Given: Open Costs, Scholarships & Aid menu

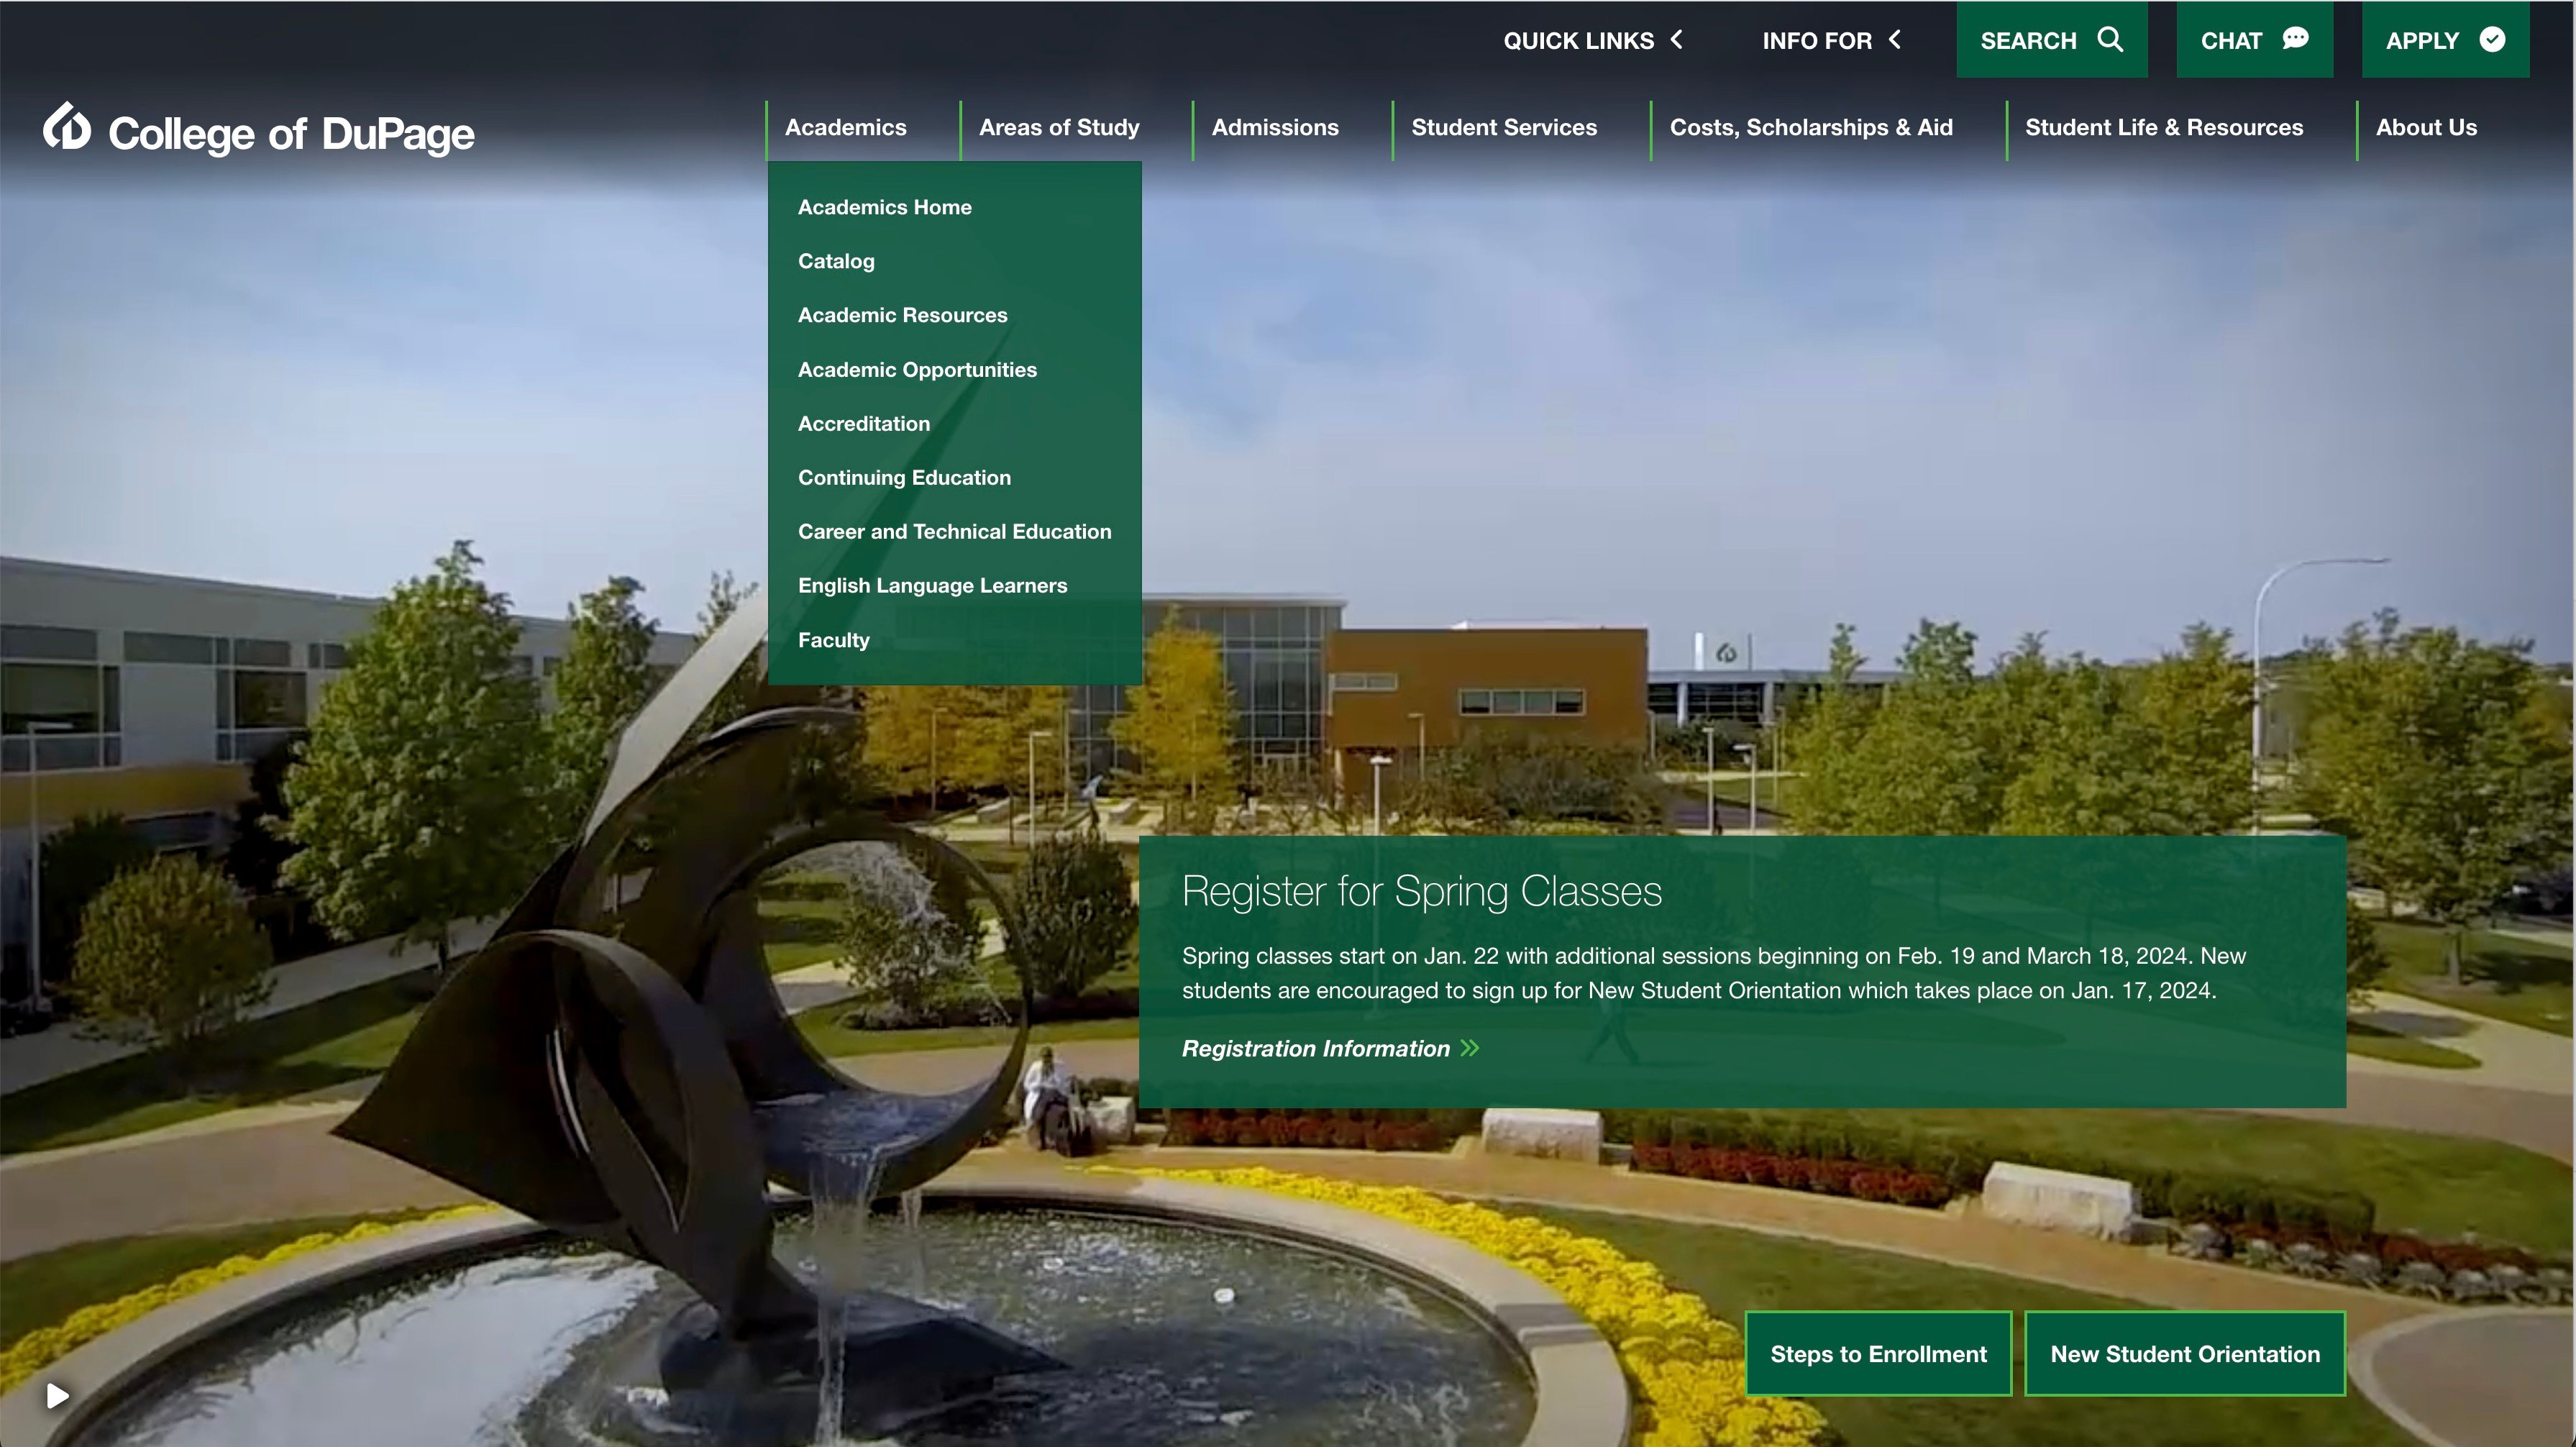Looking at the screenshot, I should [1811, 128].
